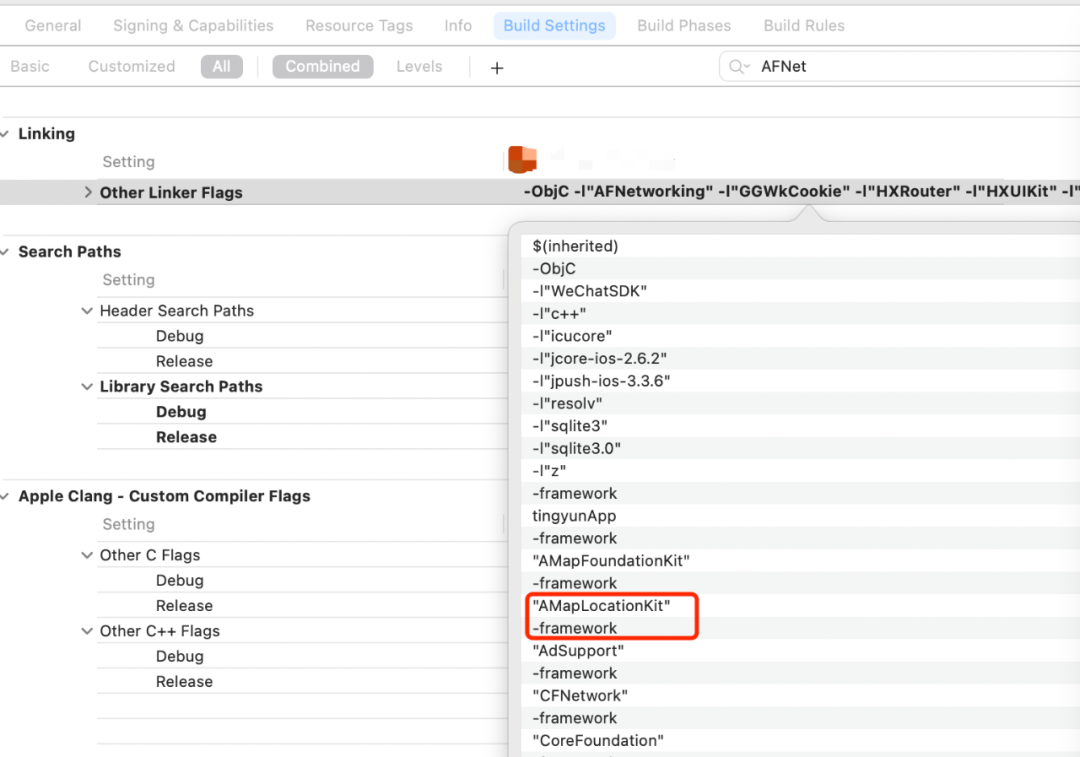Select the Combined view mode

click(322, 66)
